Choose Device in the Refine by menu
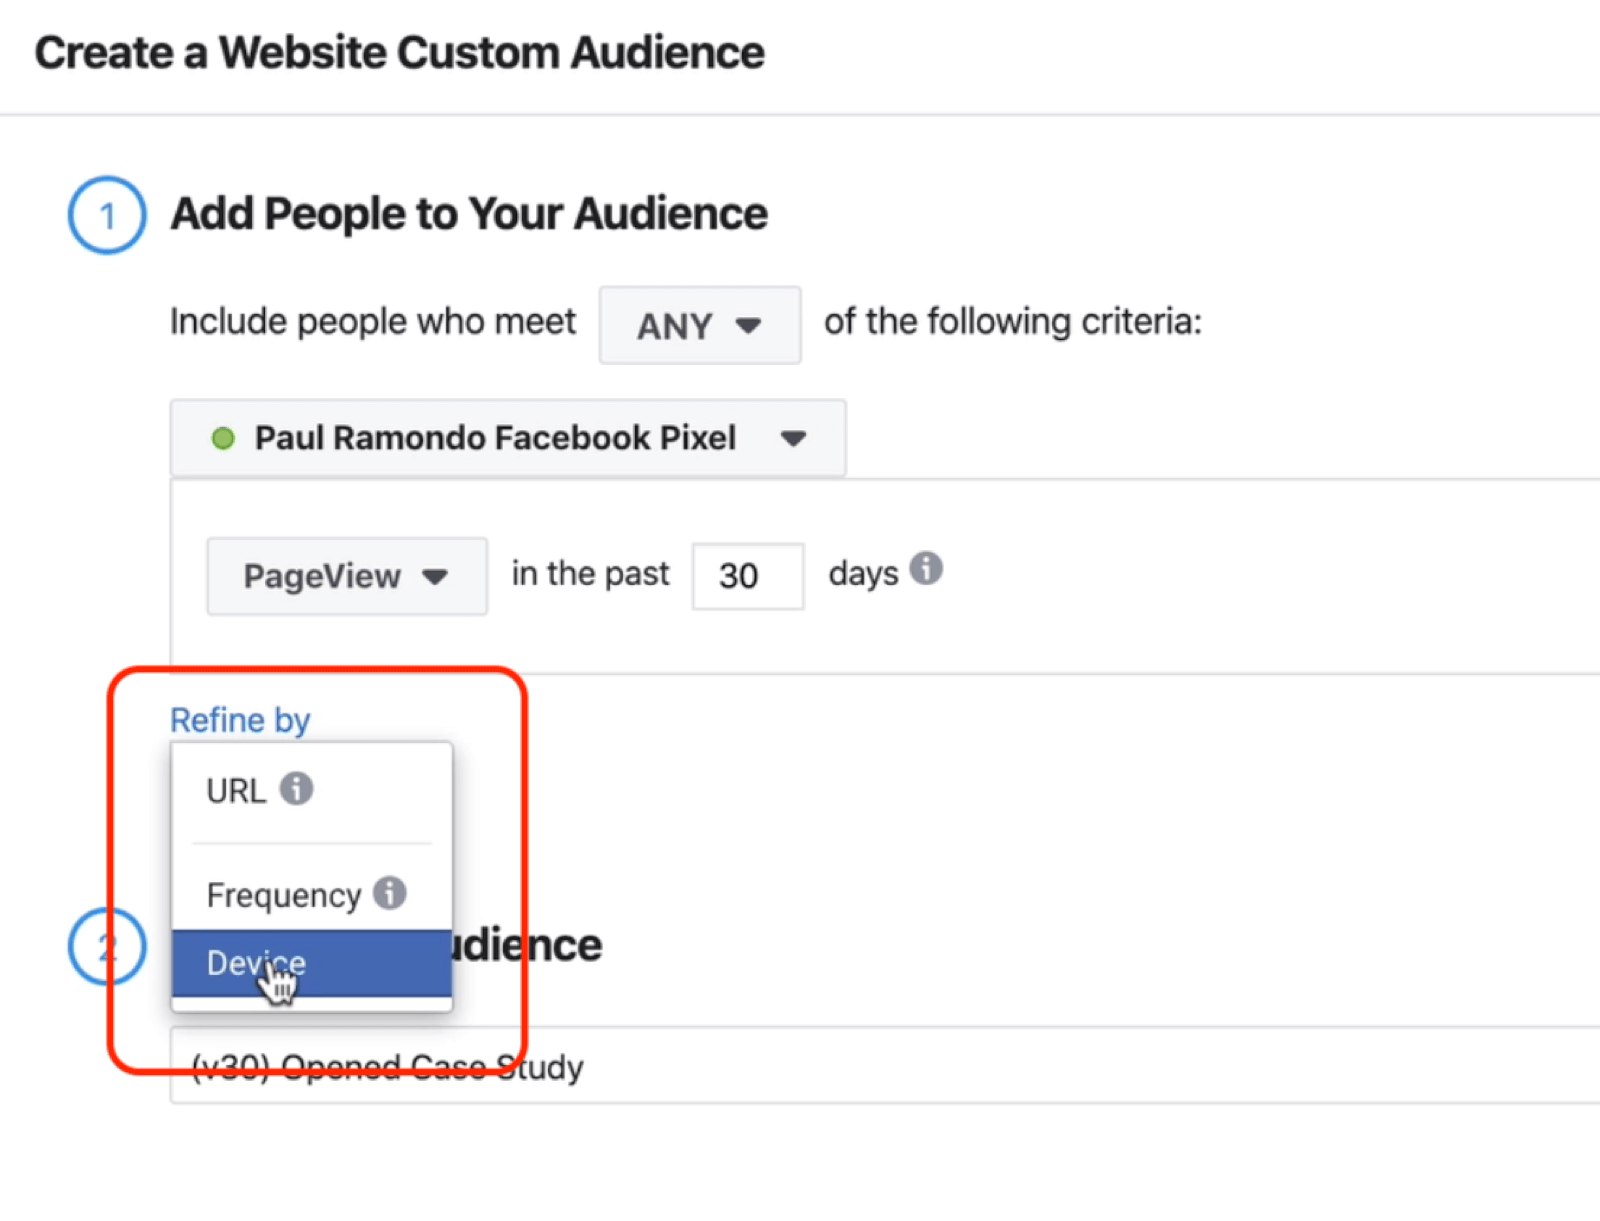This screenshot has height=1221, width=1600. (312, 963)
